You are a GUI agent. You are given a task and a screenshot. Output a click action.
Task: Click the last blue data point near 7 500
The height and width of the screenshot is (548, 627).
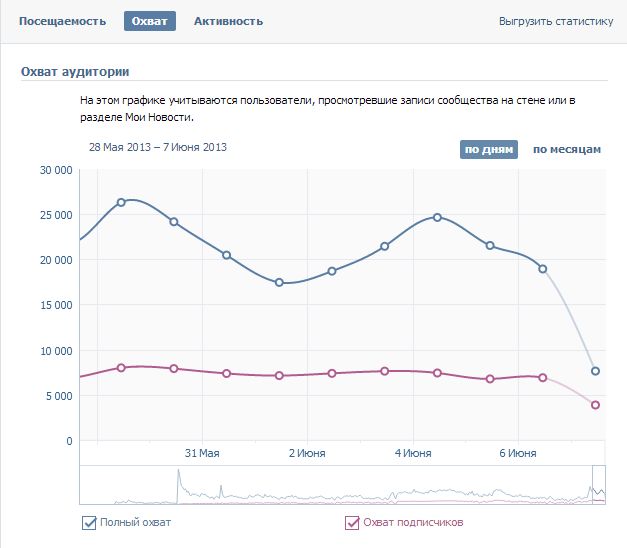[596, 371]
